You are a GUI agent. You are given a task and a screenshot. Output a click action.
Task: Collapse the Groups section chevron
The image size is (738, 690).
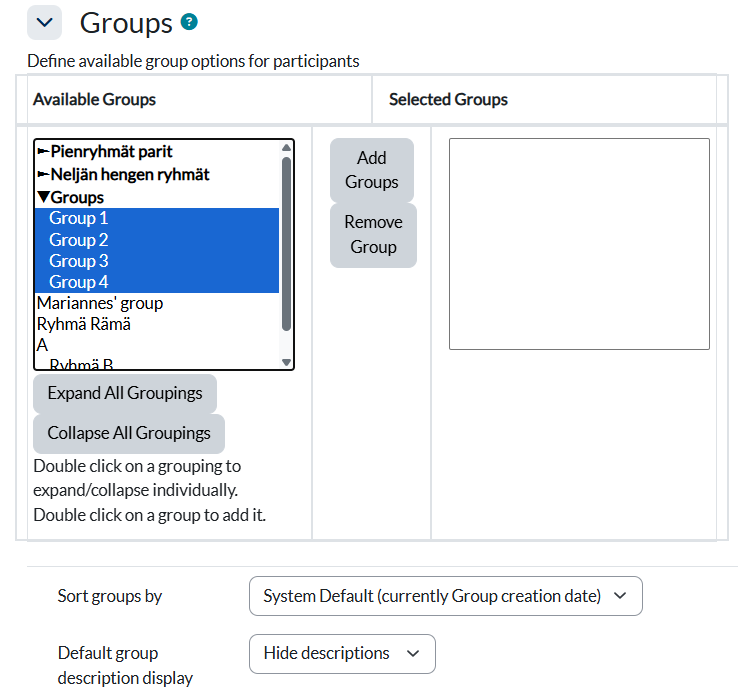click(44, 23)
